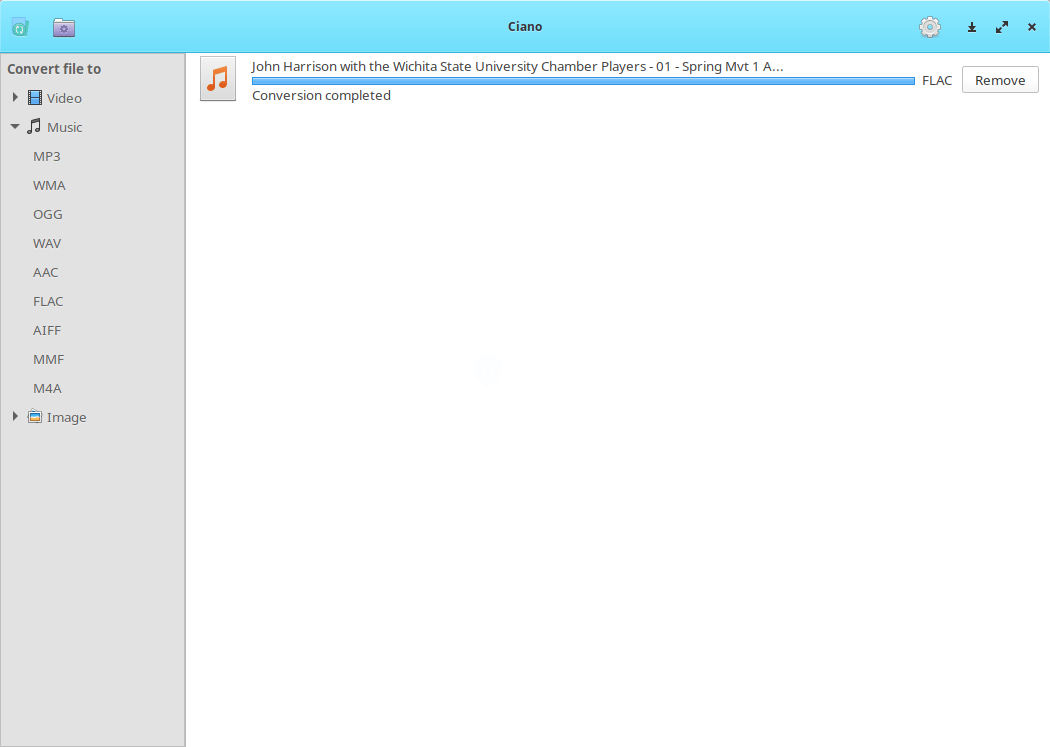Image resolution: width=1050 pixels, height=747 pixels.
Task: Choose AAC as output format
Action: [46, 272]
